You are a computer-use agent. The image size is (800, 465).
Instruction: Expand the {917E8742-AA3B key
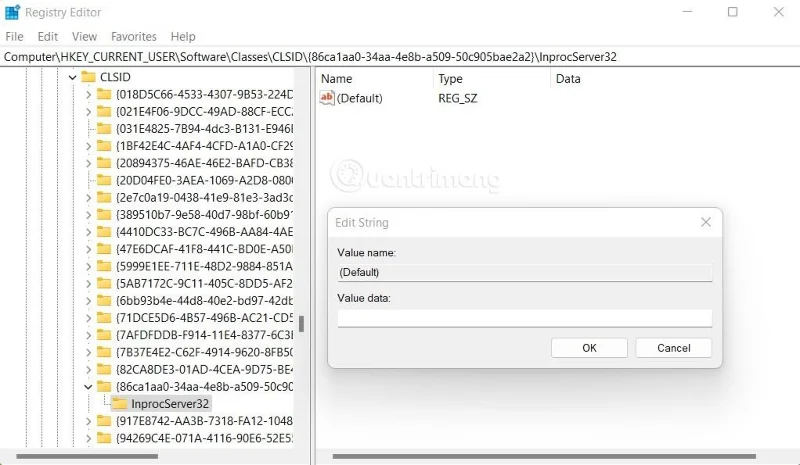tap(88, 421)
